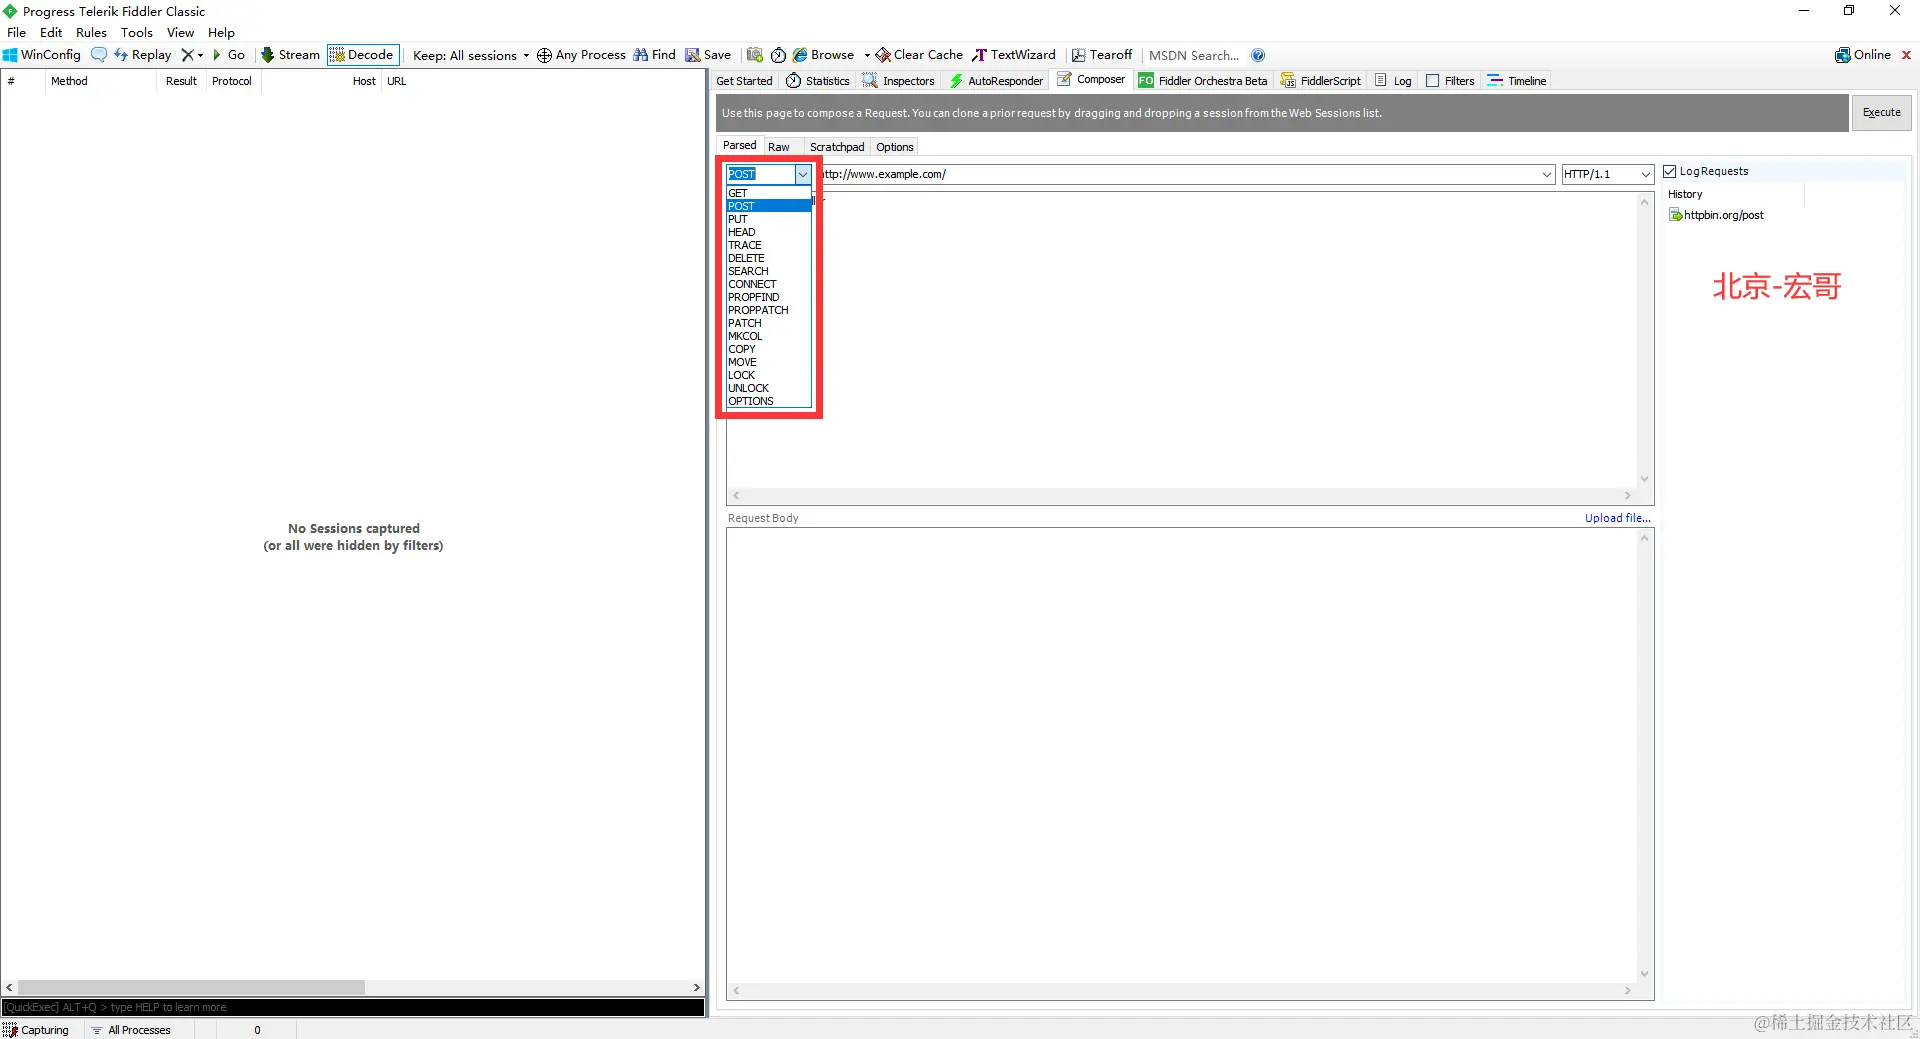Click into the MSDN Search field

click(x=1194, y=55)
